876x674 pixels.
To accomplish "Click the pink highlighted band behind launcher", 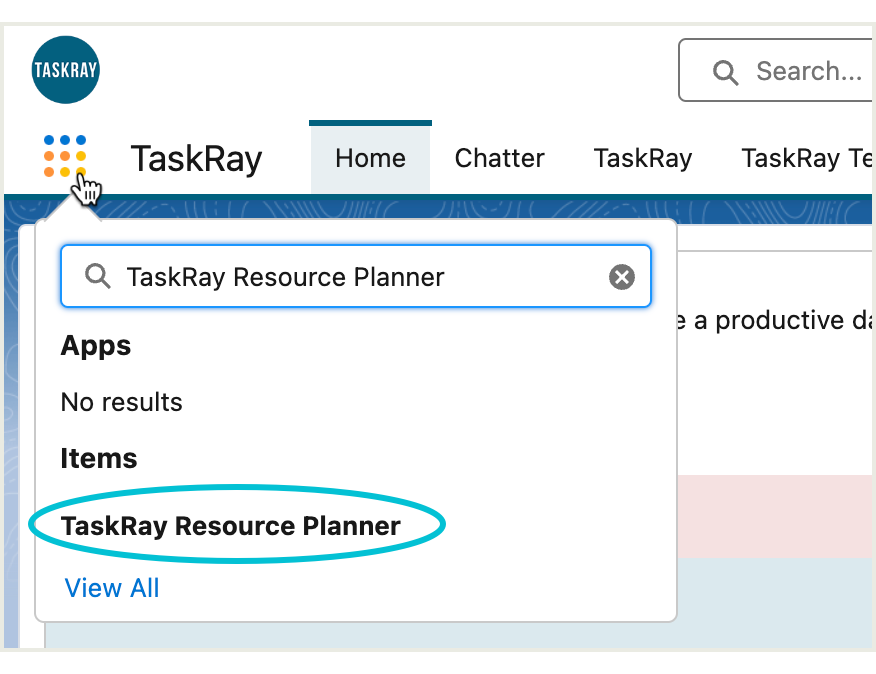I will point(775,516).
